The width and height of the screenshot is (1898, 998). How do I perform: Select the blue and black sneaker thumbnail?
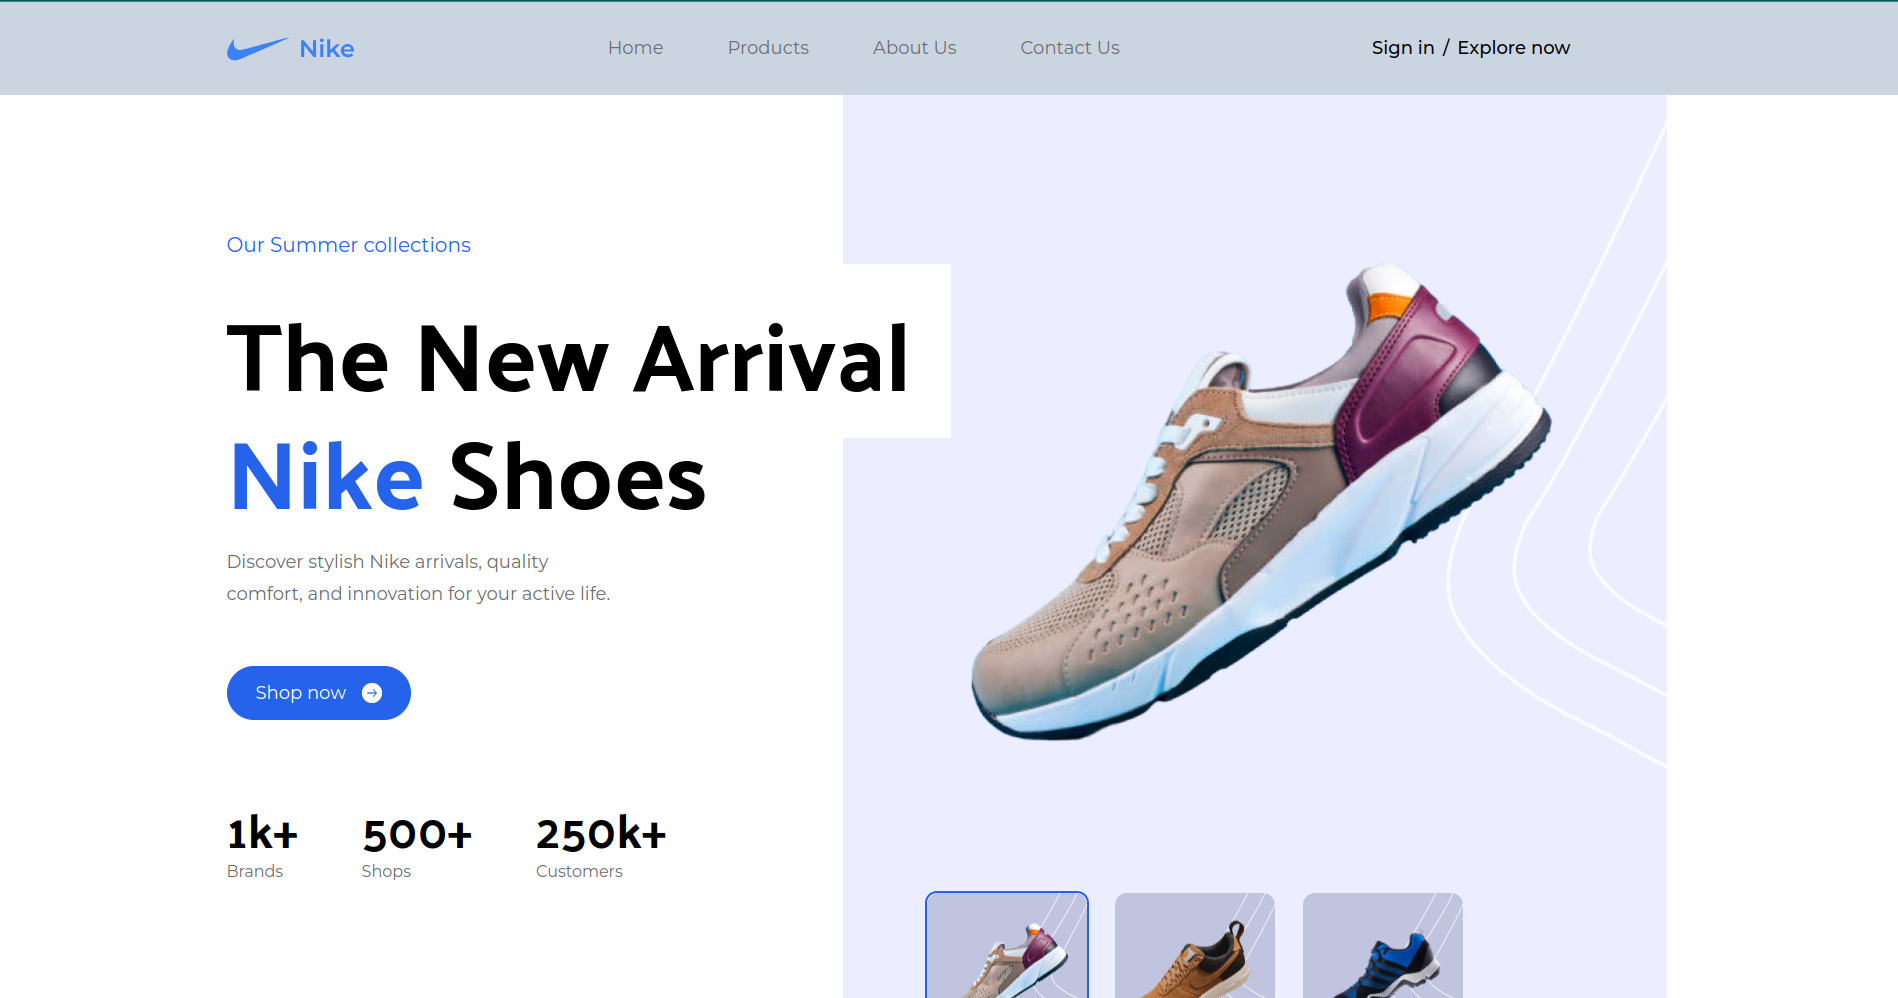click(x=1383, y=945)
